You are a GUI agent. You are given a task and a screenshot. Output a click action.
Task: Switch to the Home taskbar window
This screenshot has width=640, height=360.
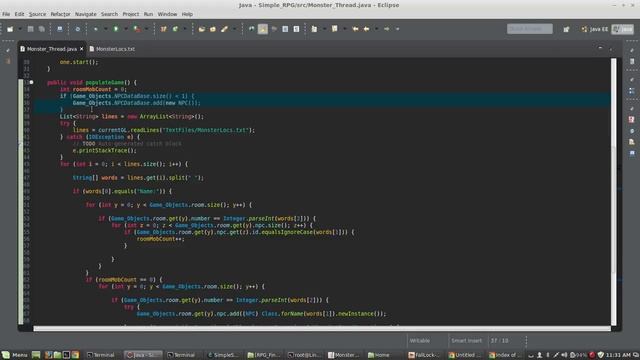(378, 355)
